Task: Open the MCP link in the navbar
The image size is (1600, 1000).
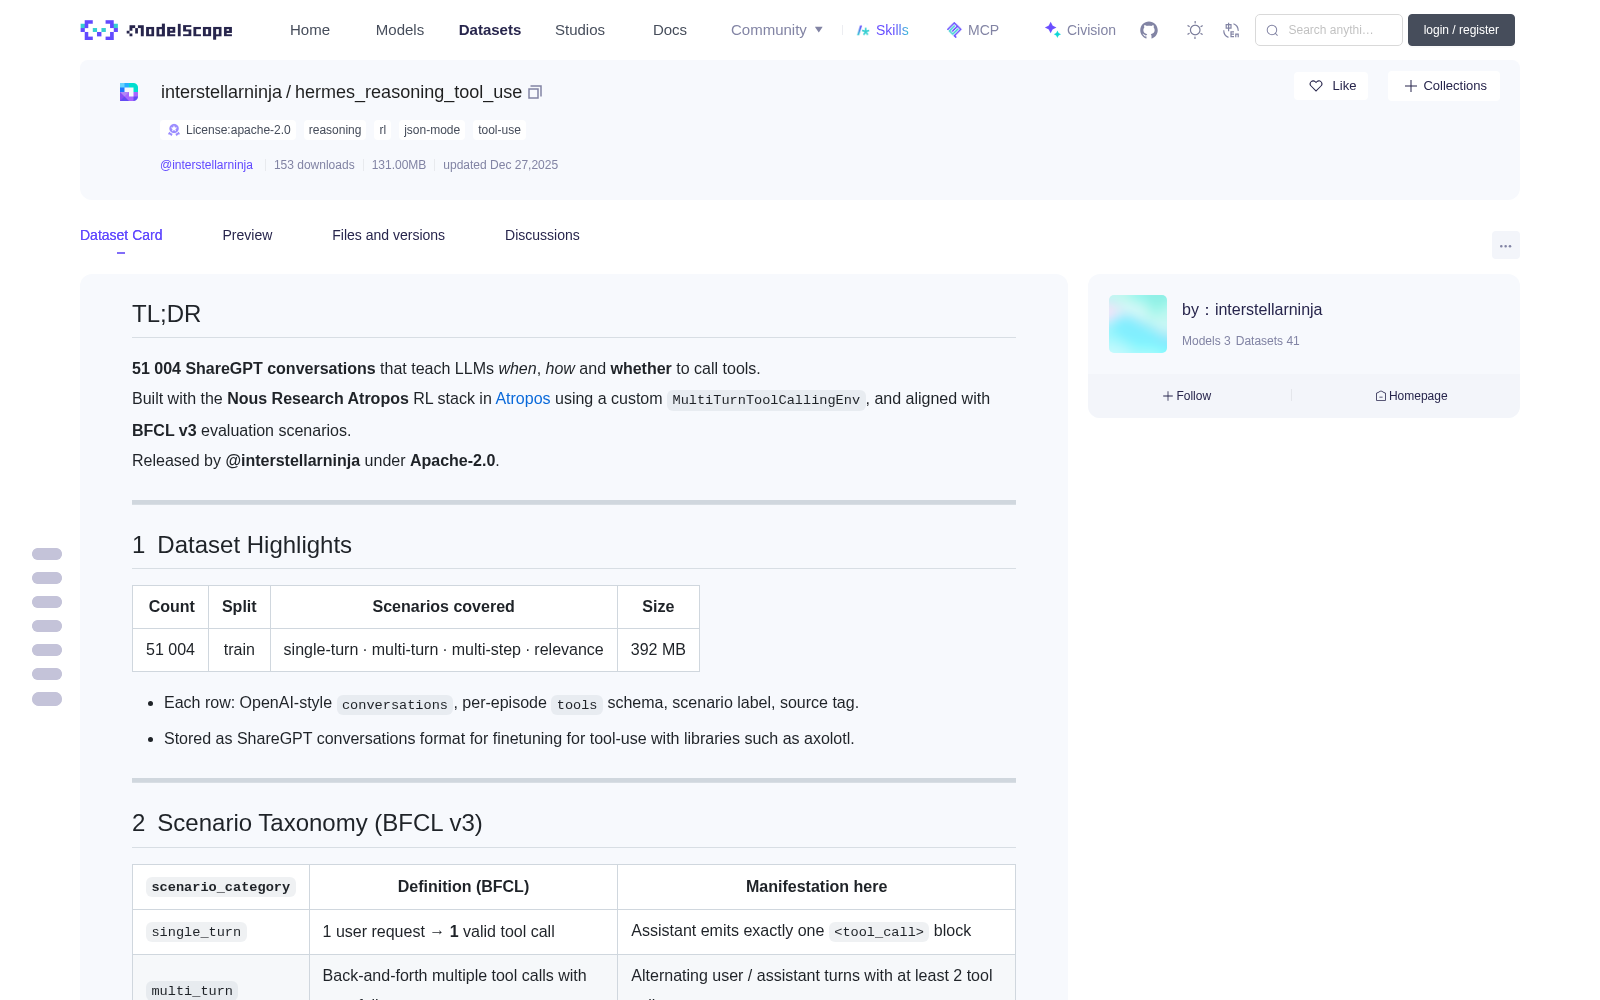Action: (973, 30)
